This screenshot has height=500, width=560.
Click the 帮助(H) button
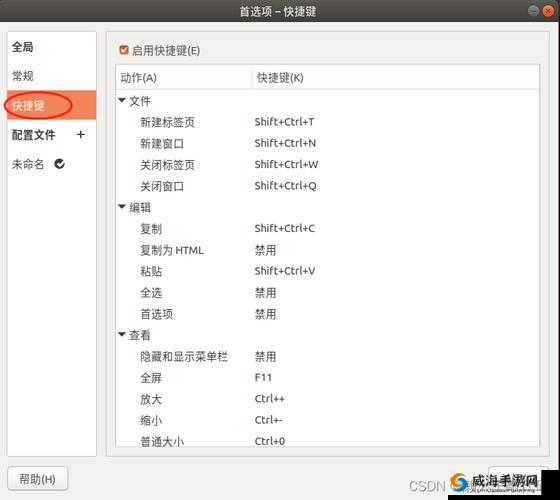tap(38, 479)
